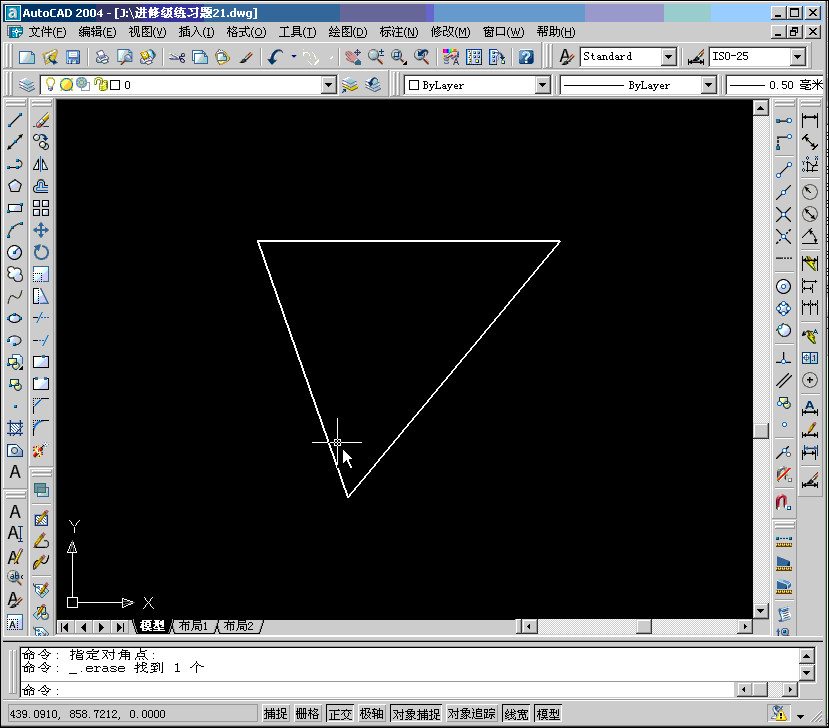829x728 pixels.
Task: Click the Erase tool
Action: pyautogui.click(x=41, y=120)
